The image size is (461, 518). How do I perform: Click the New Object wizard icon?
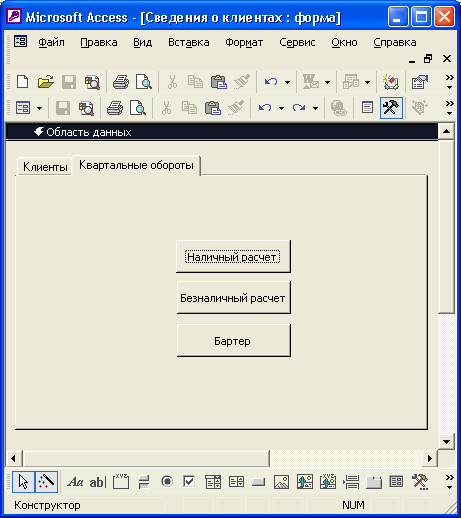[x=391, y=82]
